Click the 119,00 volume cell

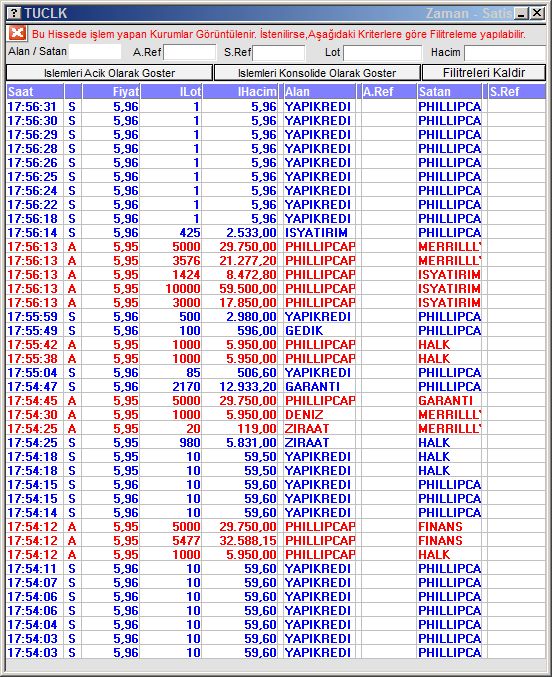[x=257, y=429]
